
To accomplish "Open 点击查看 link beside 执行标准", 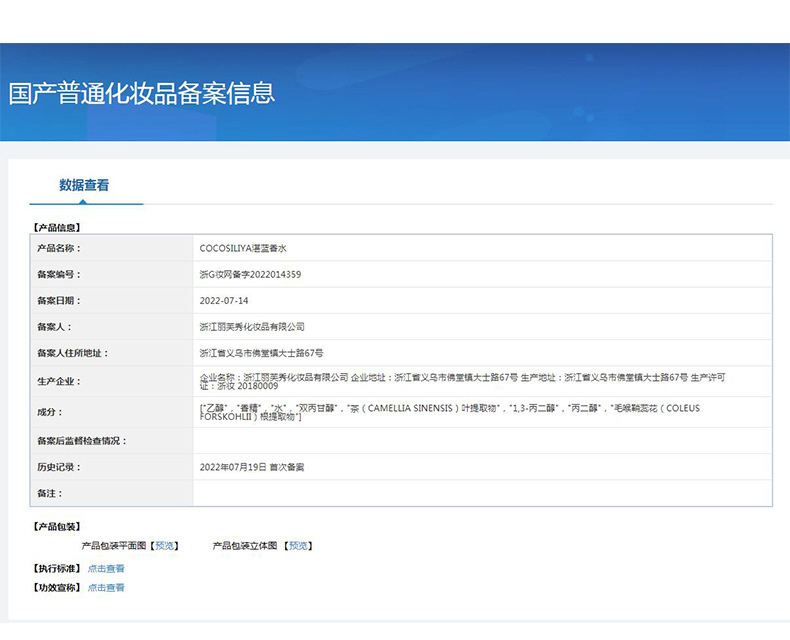I will point(106,568).
